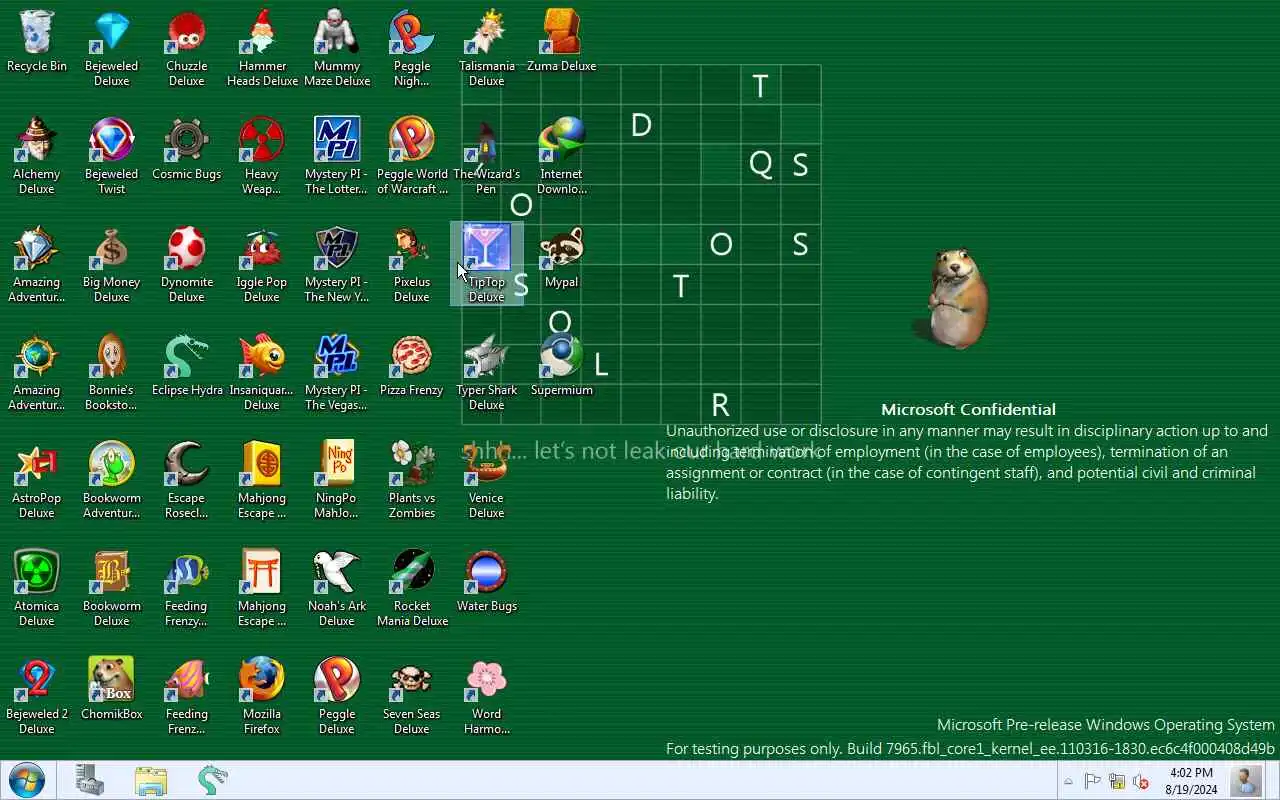The width and height of the screenshot is (1280, 800).
Task: Open the Insaniquarium Deluxe fish icon
Action: (x=262, y=372)
